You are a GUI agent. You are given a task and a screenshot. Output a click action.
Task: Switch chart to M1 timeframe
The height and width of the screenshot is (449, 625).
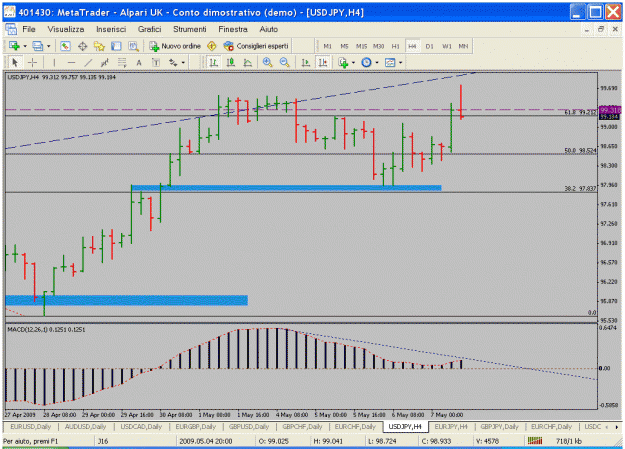point(327,46)
